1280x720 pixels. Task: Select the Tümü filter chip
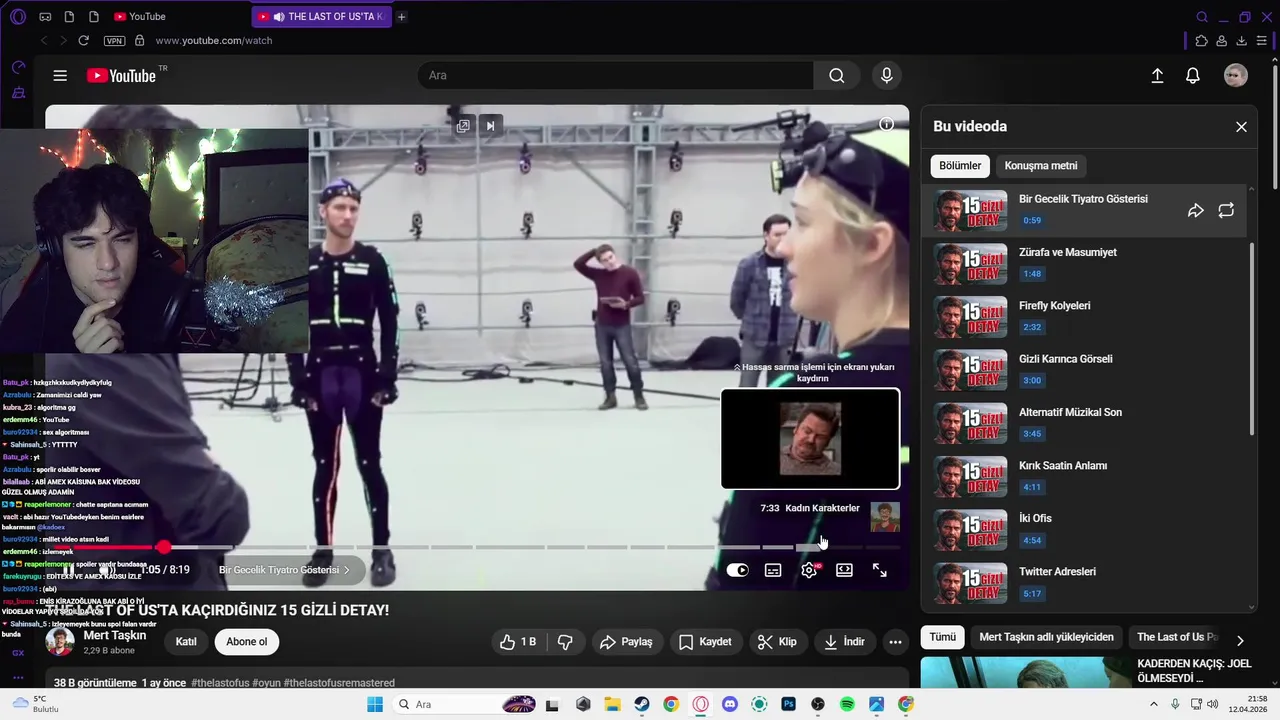coord(942,637)
